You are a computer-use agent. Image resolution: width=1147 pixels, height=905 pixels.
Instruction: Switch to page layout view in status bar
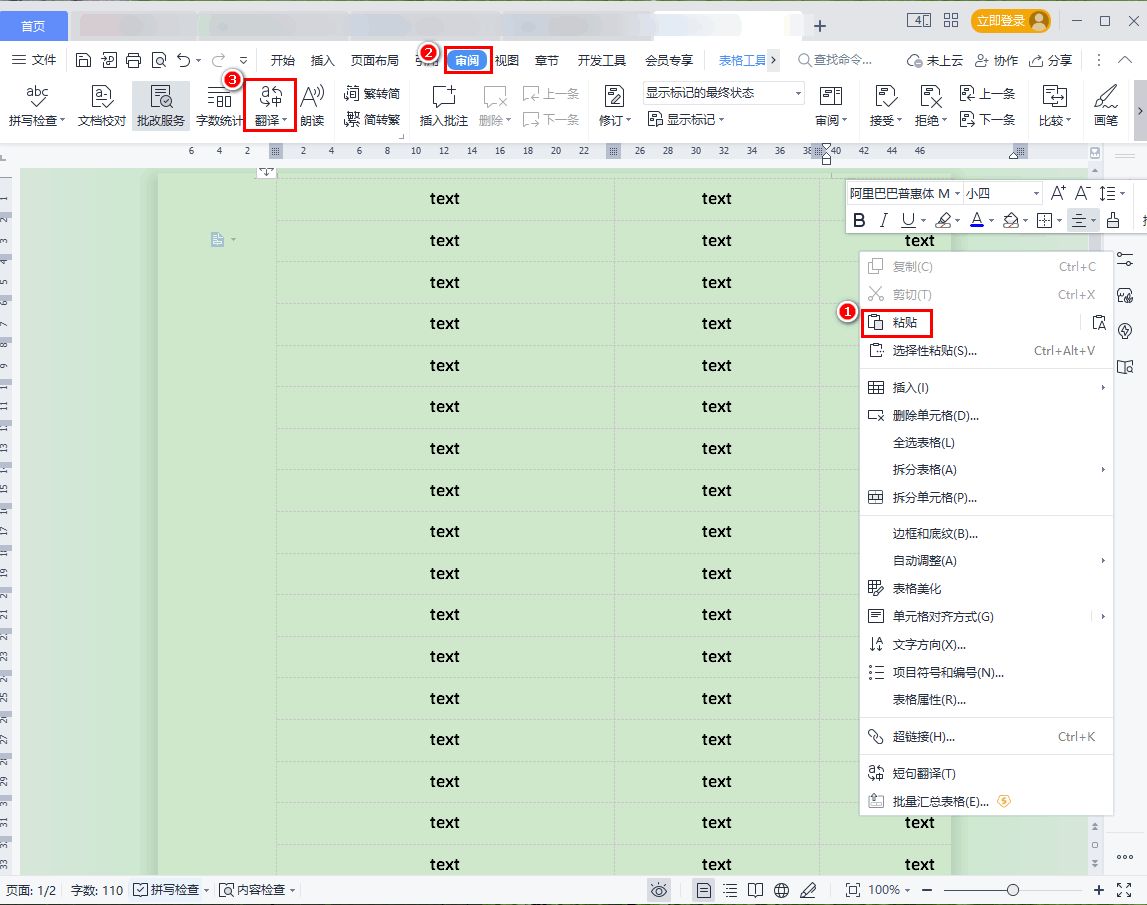[x=704, y=890]
